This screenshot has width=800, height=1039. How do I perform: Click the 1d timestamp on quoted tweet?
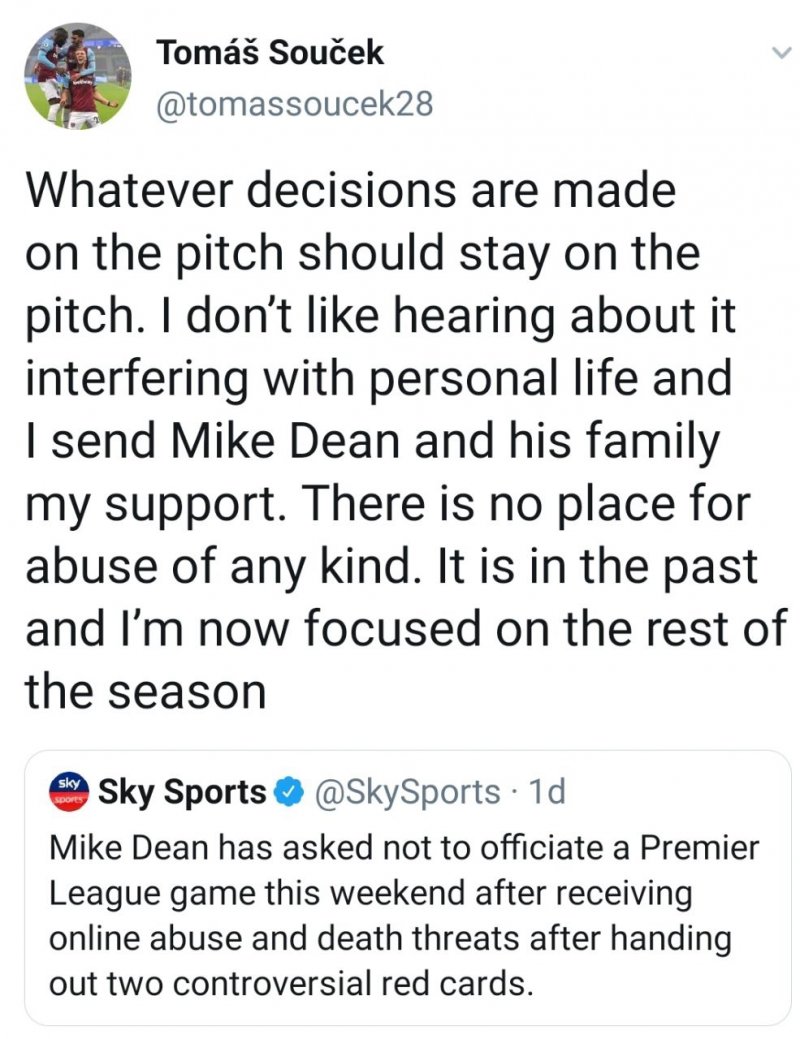click(x=545, y=792)
